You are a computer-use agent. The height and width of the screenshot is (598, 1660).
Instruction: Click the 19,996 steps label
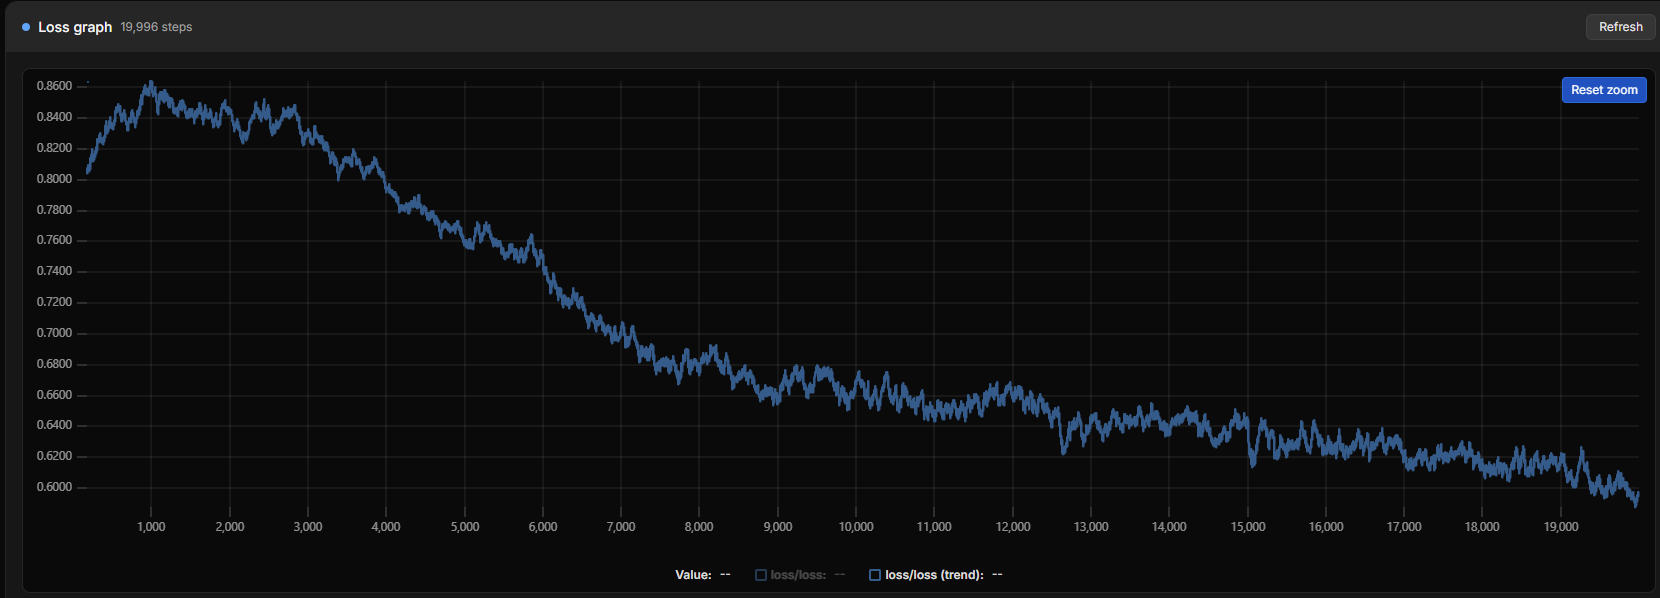[x=156, y=27]
